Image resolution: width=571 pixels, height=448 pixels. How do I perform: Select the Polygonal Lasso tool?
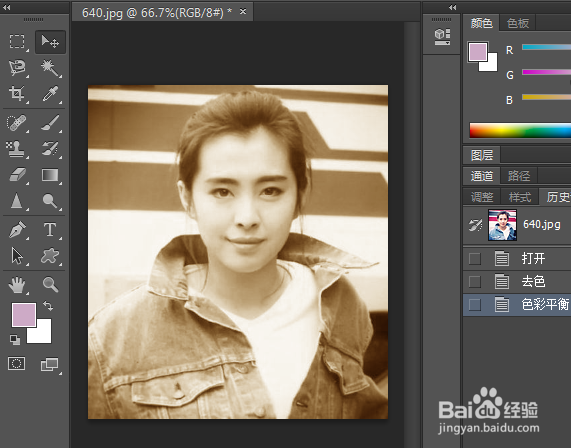pos(17,68)
